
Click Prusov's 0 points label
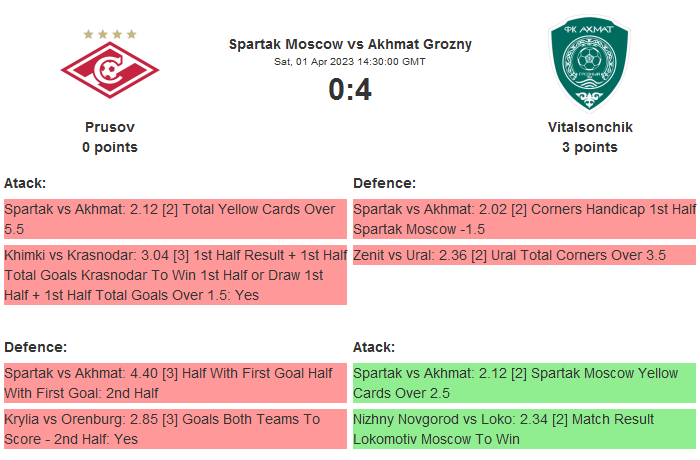point(110,147)
